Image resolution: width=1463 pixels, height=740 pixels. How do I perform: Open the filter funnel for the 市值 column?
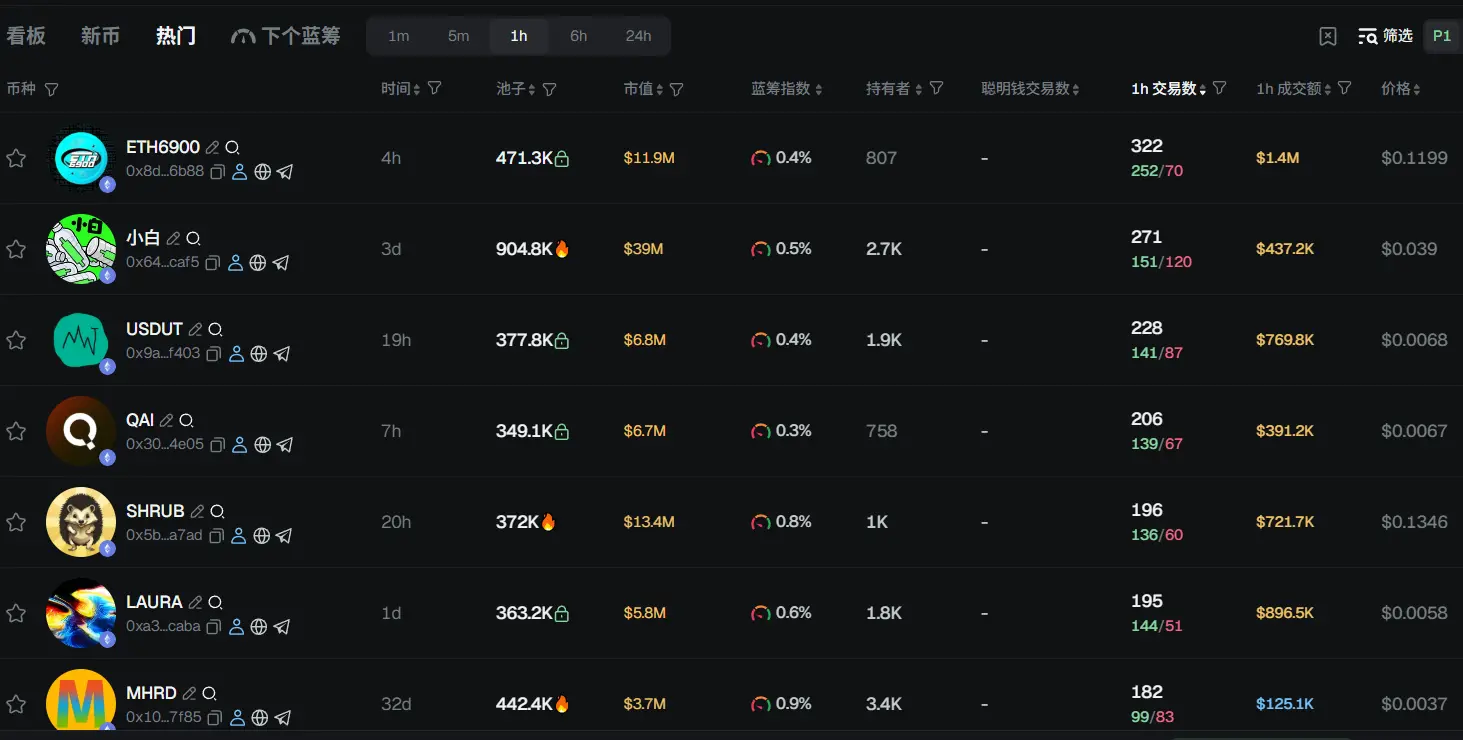click(677, 89)
